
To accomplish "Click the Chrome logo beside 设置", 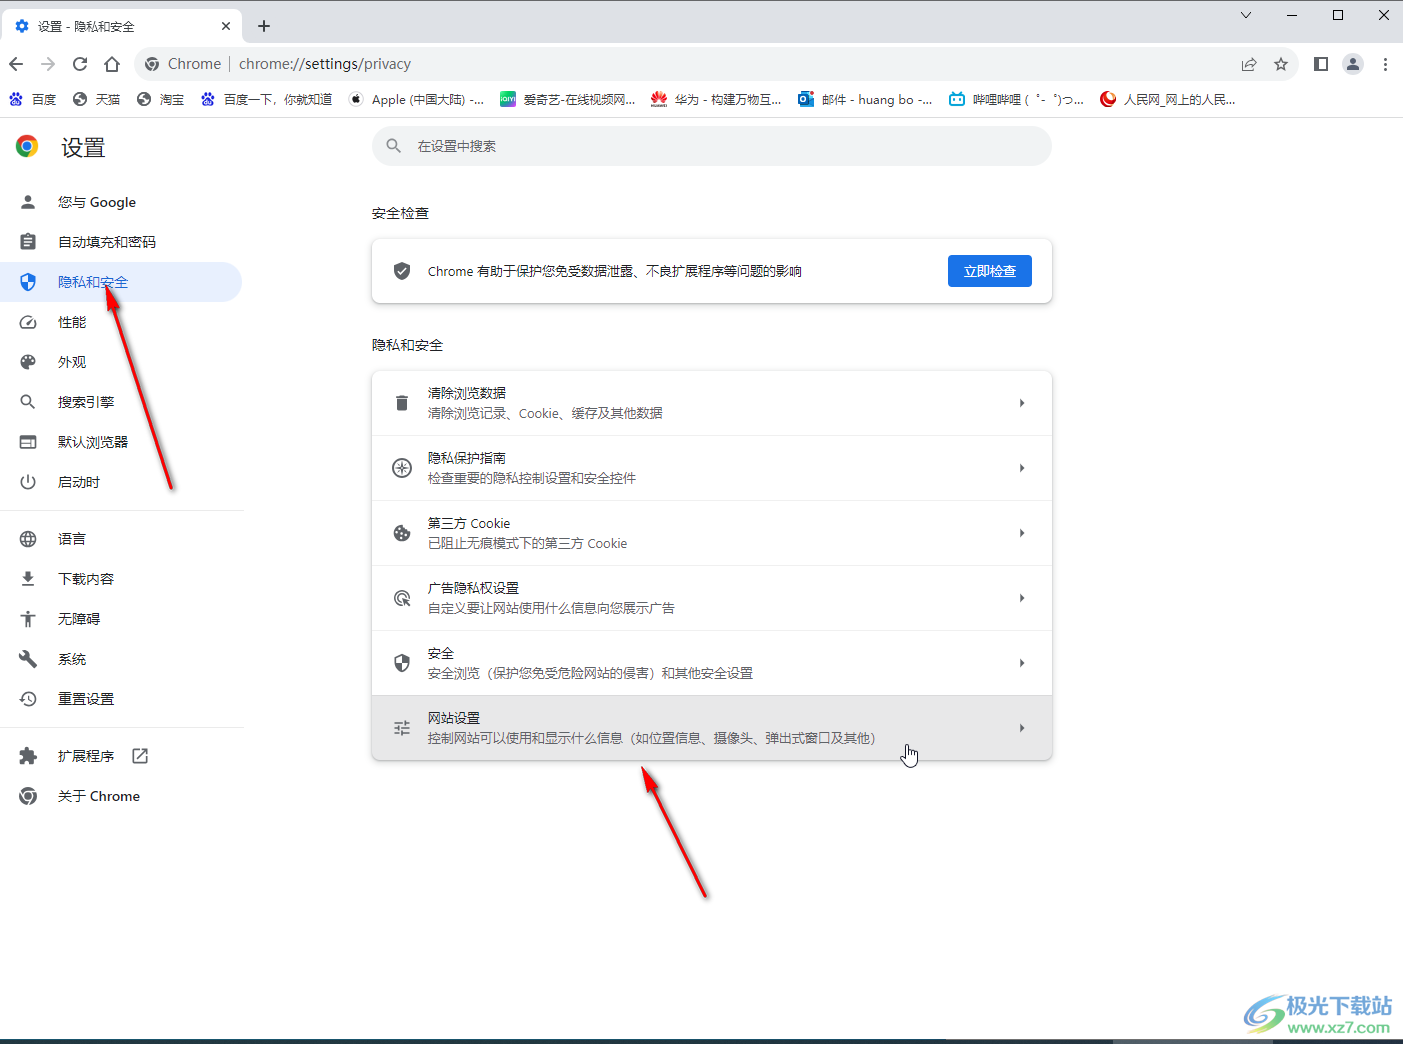I will [27, 146].
